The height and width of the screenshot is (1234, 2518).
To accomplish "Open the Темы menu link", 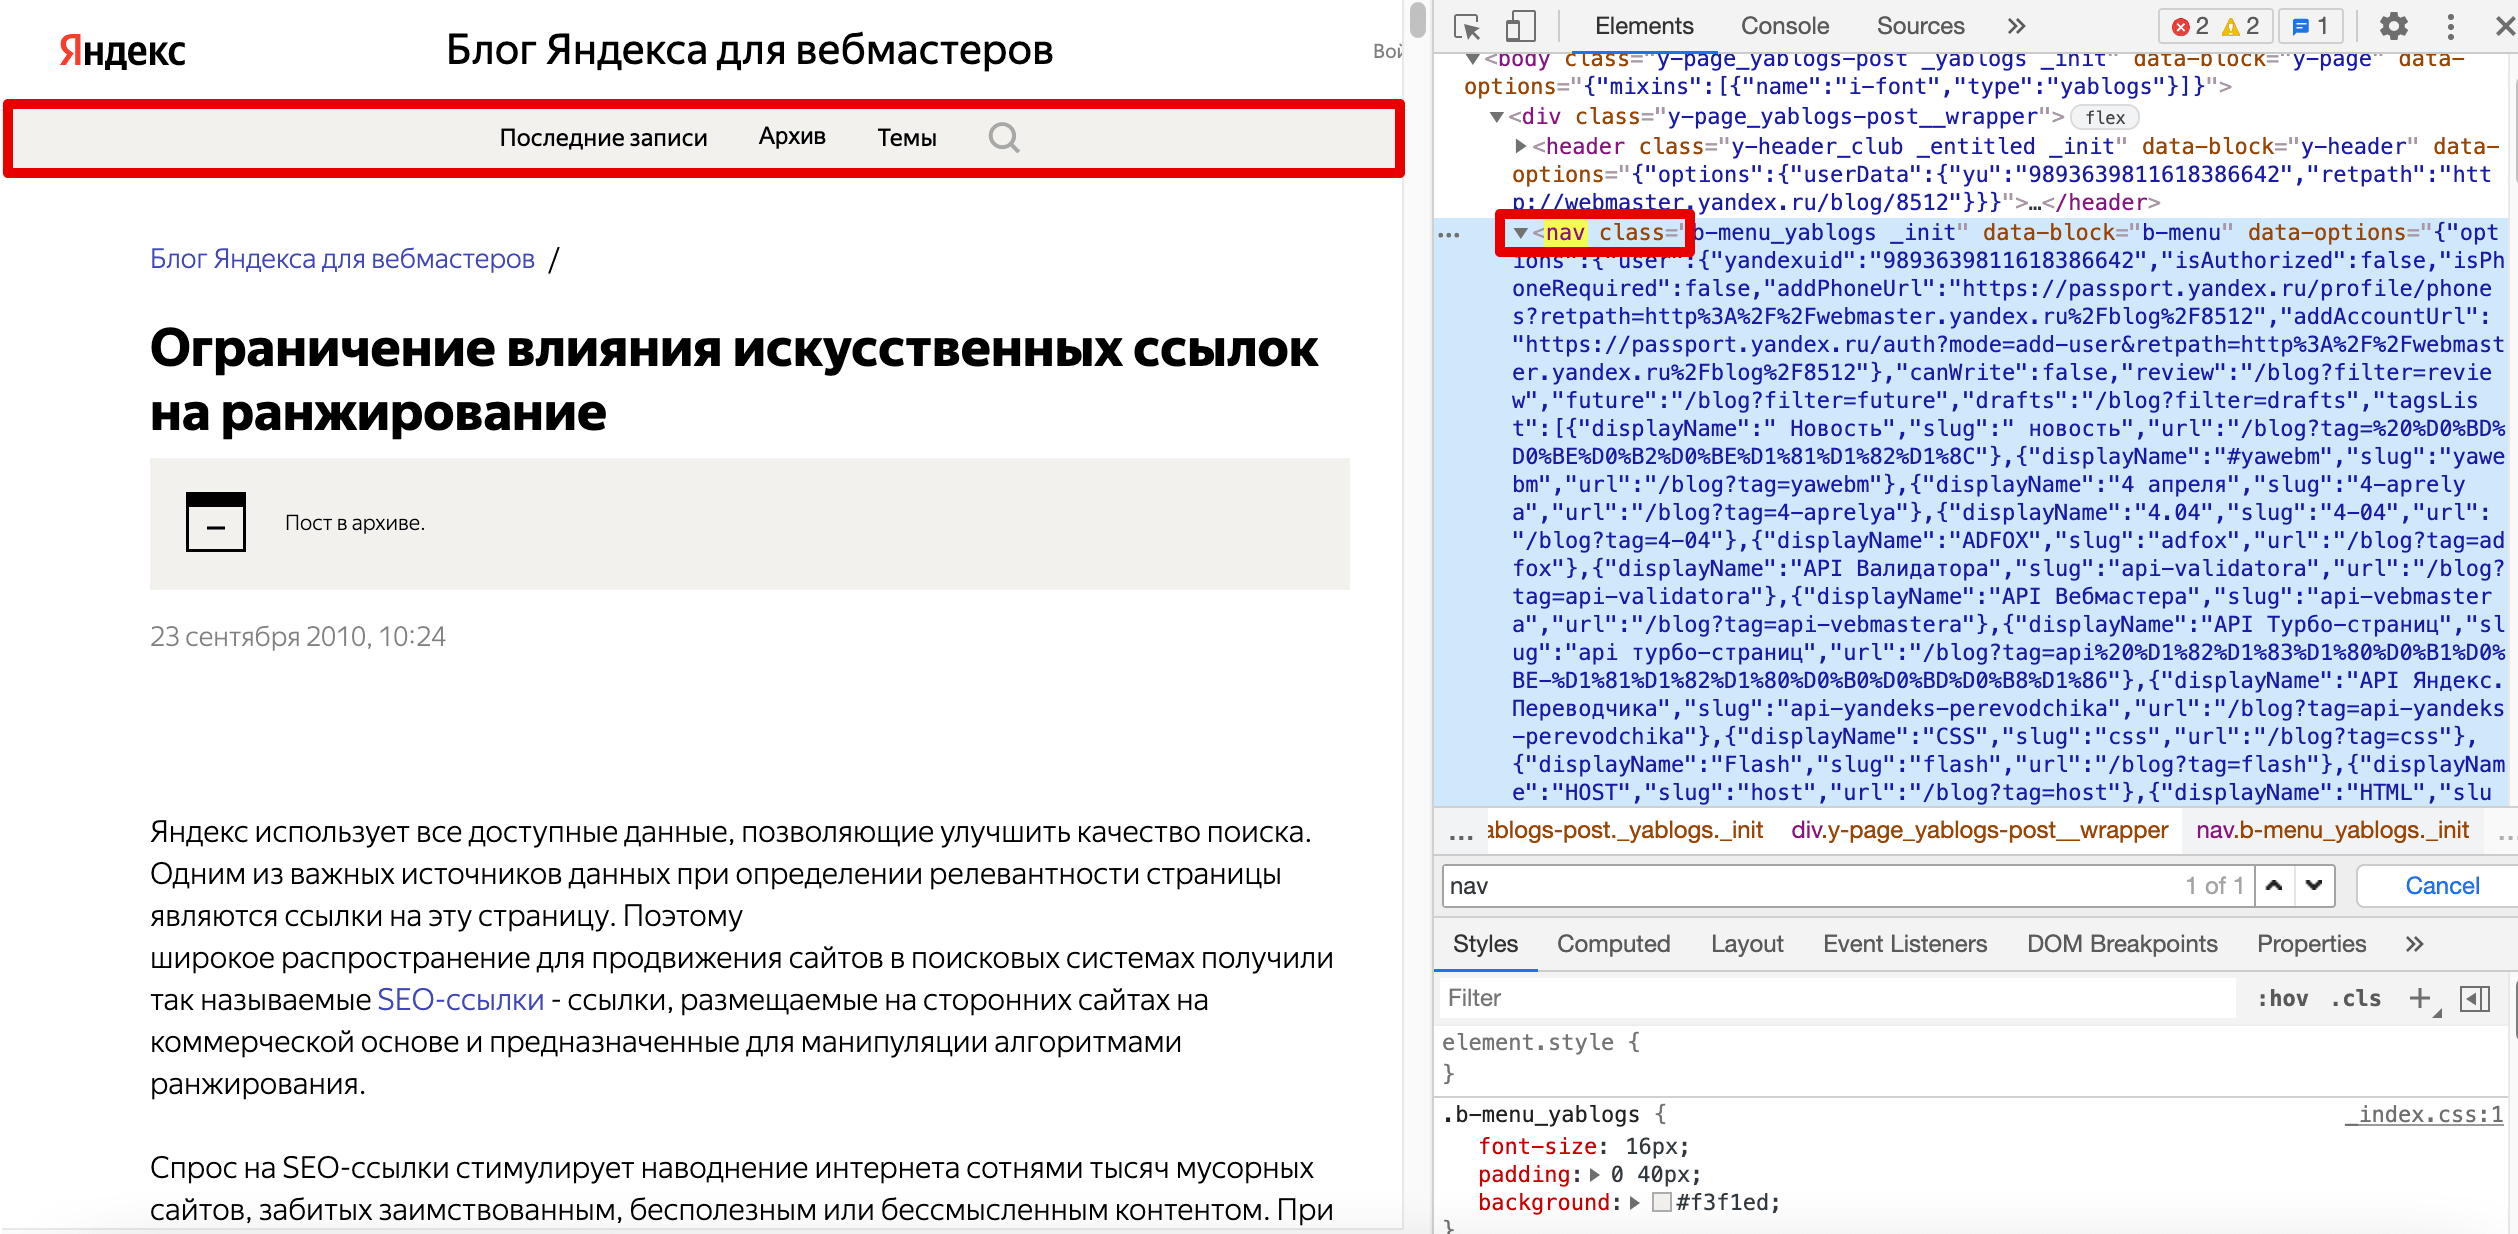I will pos(907,137).
